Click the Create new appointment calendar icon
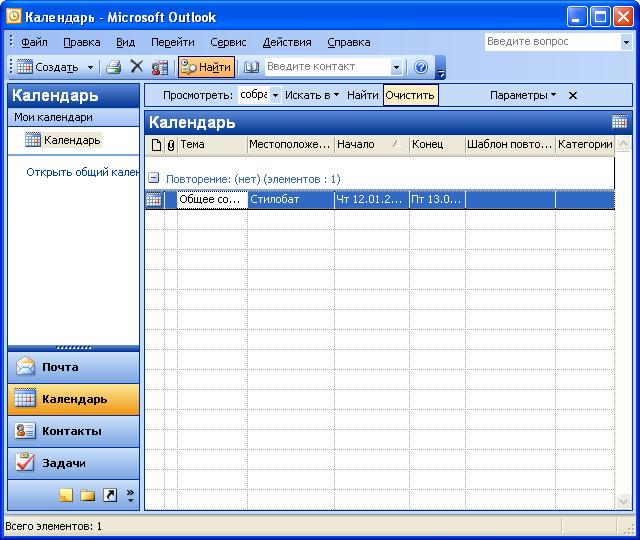 point(24,67)
